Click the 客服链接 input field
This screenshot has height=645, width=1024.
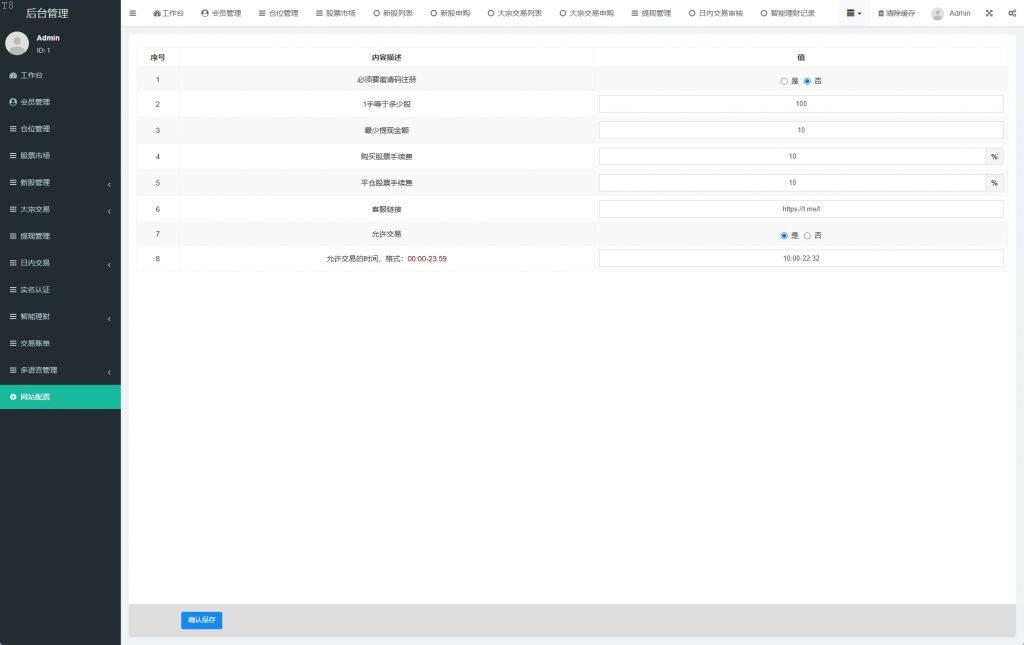[800, 209]
